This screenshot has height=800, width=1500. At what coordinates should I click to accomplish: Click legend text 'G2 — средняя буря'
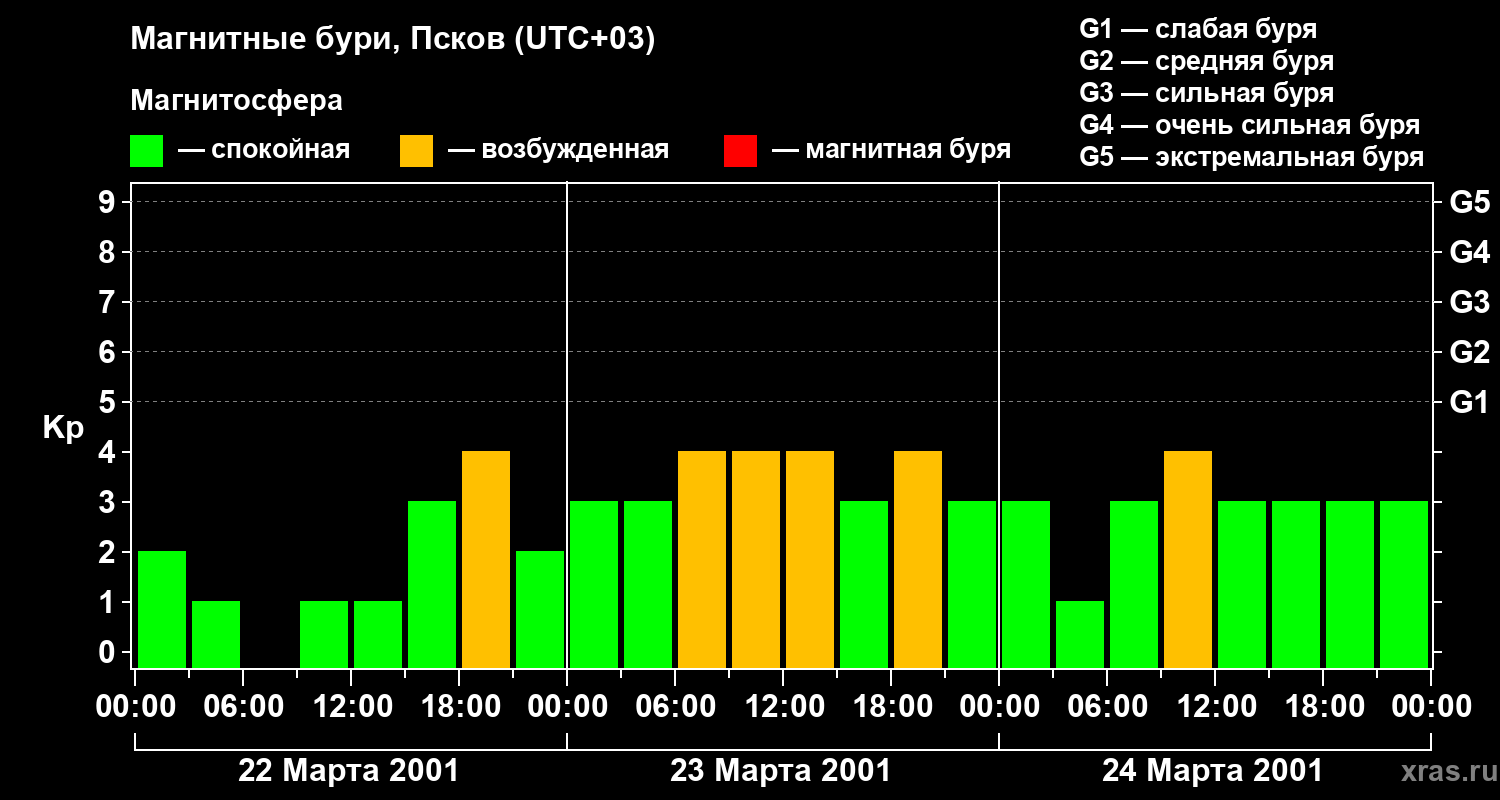coord(1207,61)
